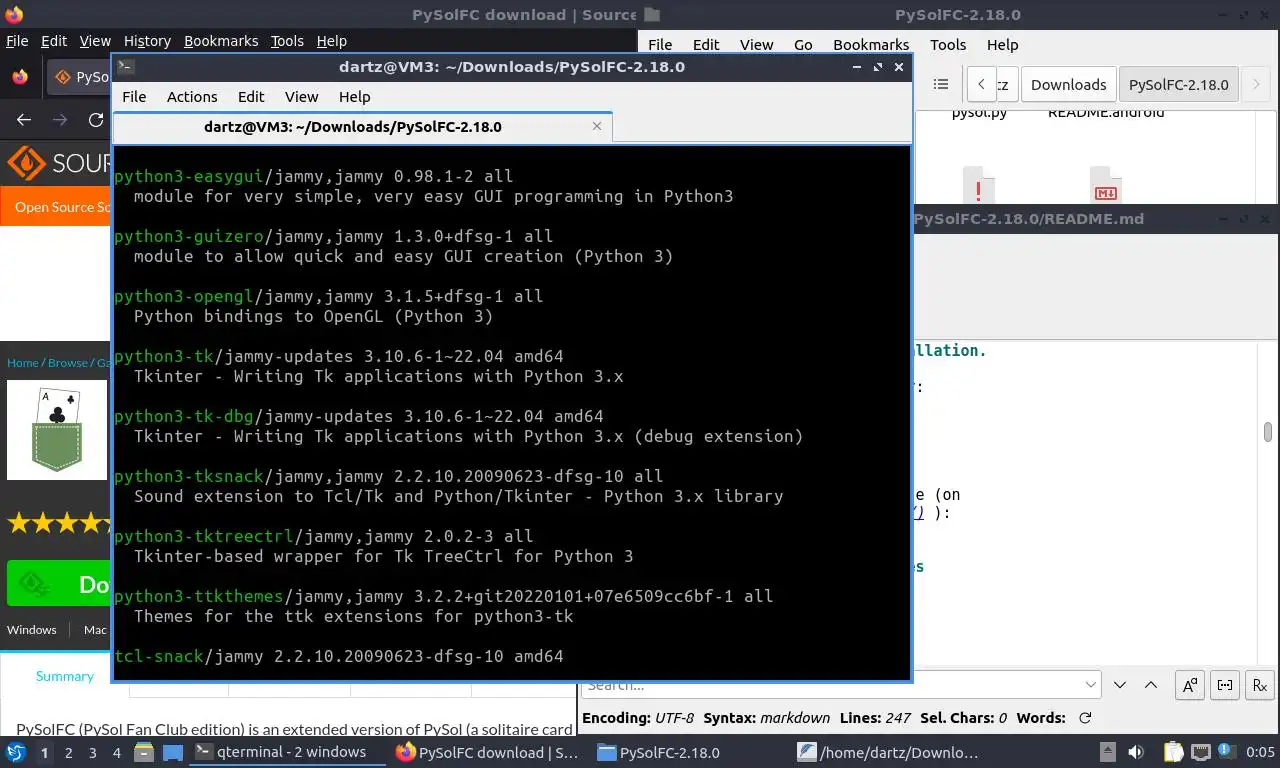Expand the search history dropdown in editor

click(x=1091, y=685)
